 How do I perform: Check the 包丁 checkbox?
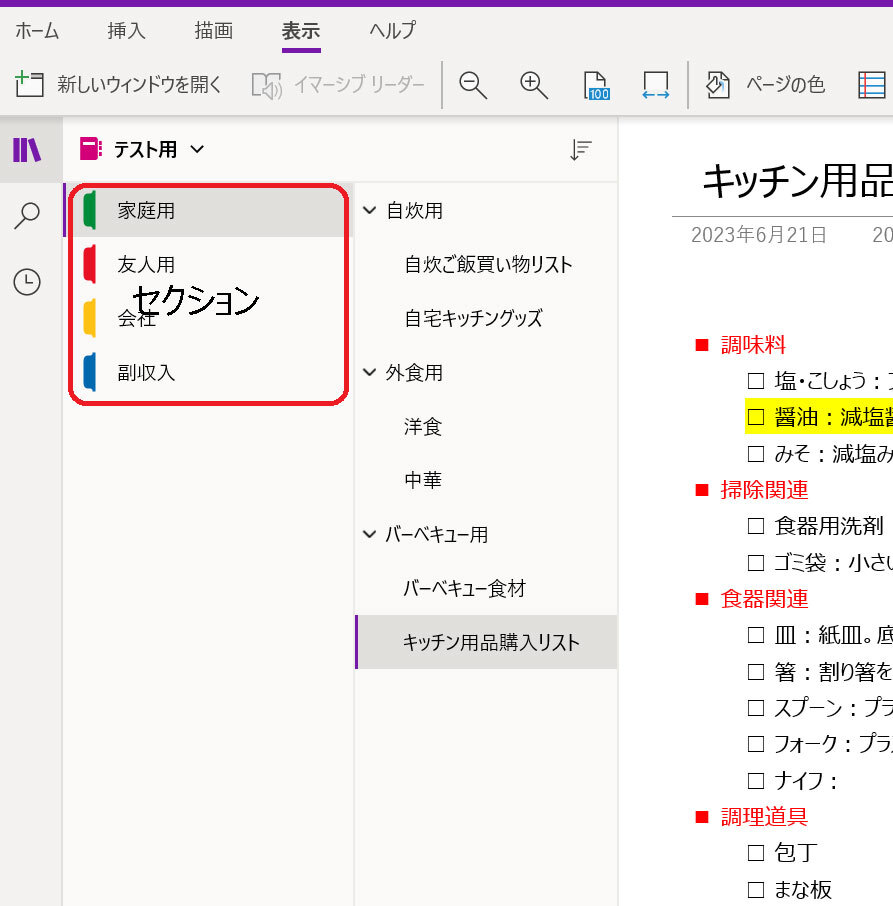[x=756, y=853]
